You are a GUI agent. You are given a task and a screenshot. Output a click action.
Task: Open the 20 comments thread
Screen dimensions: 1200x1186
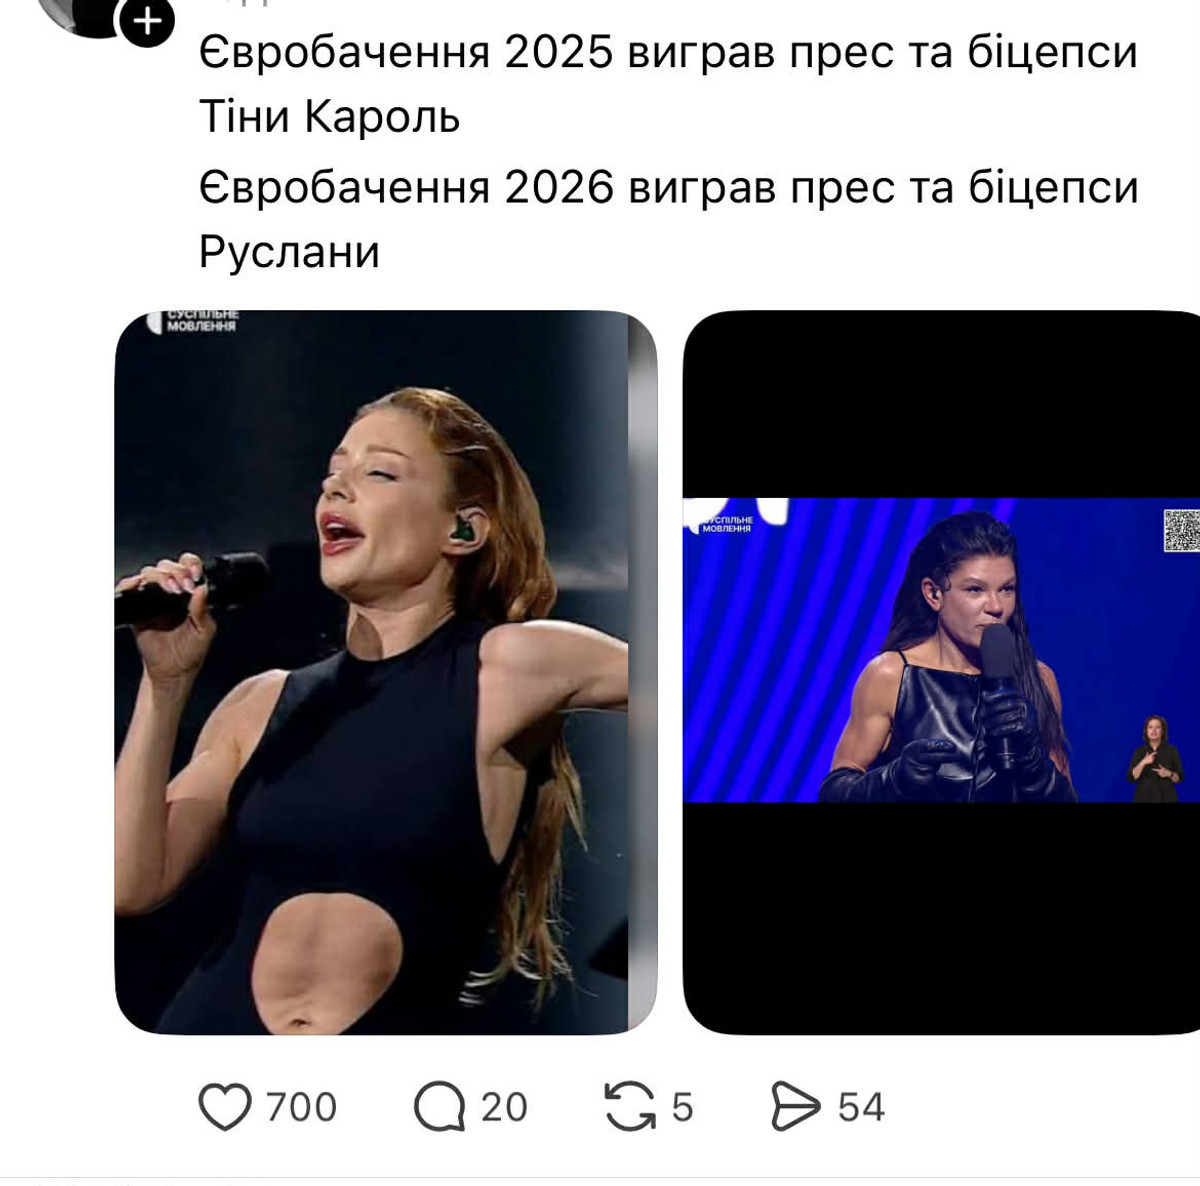505,1106
